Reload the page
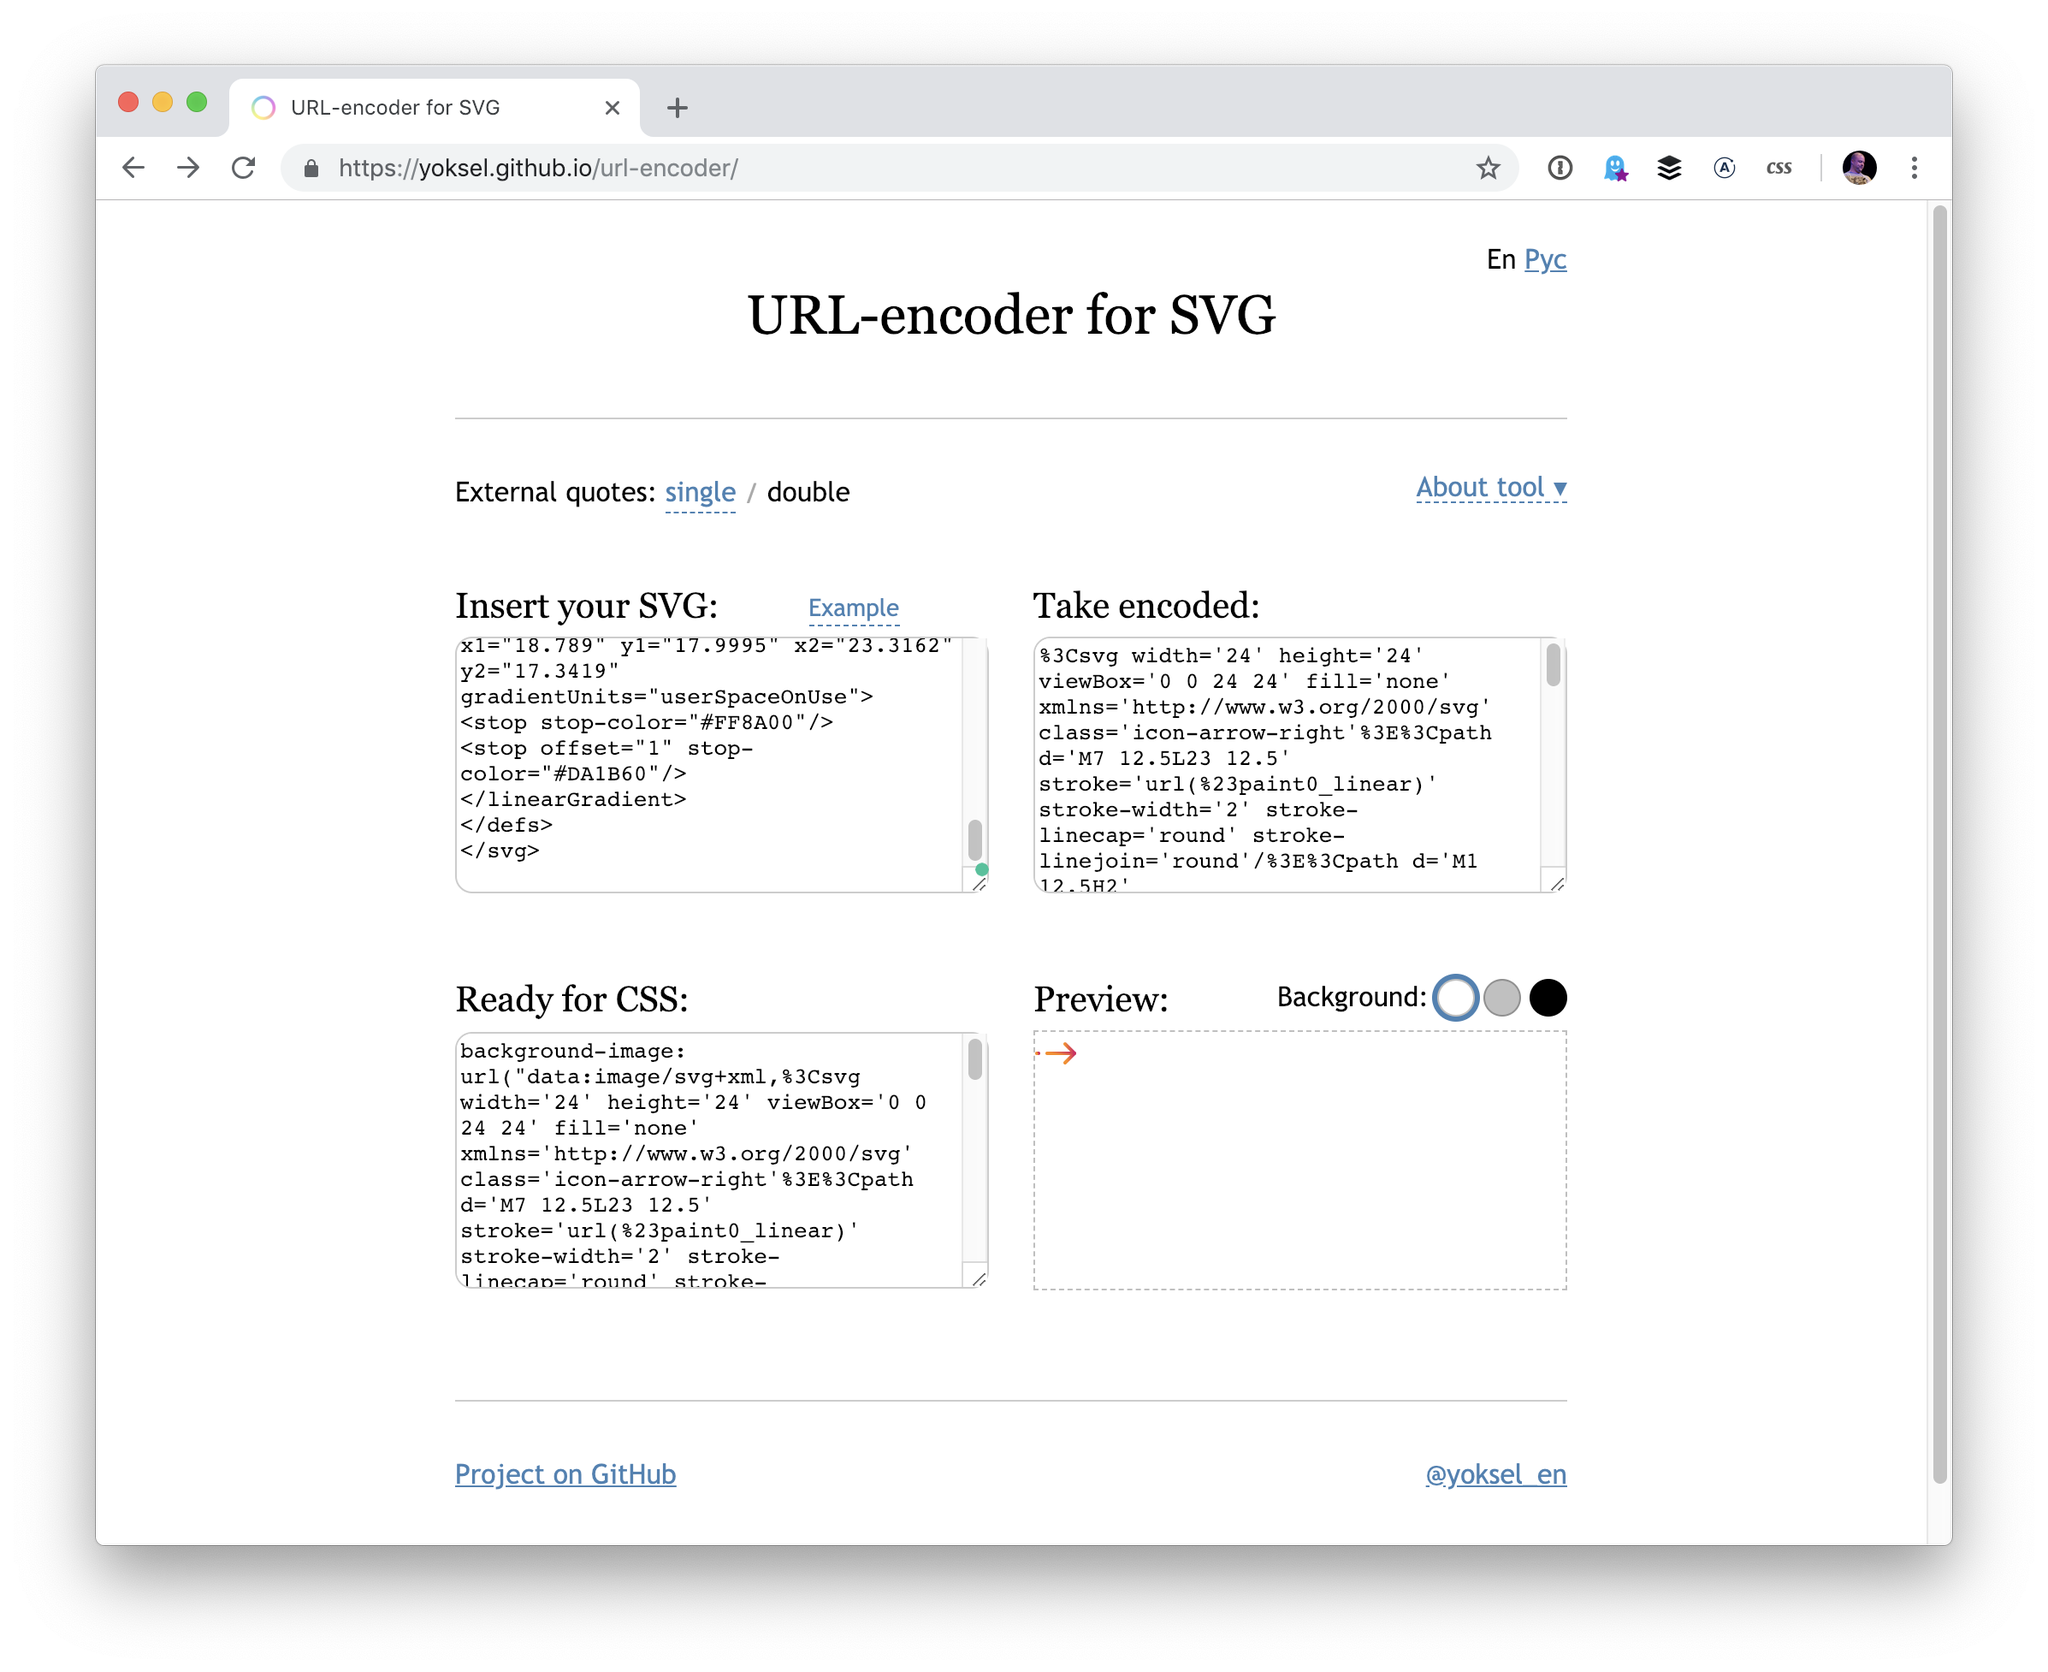Image resolution: width=2048 pixels, height=1672 pixels. [x=243, y=167]
